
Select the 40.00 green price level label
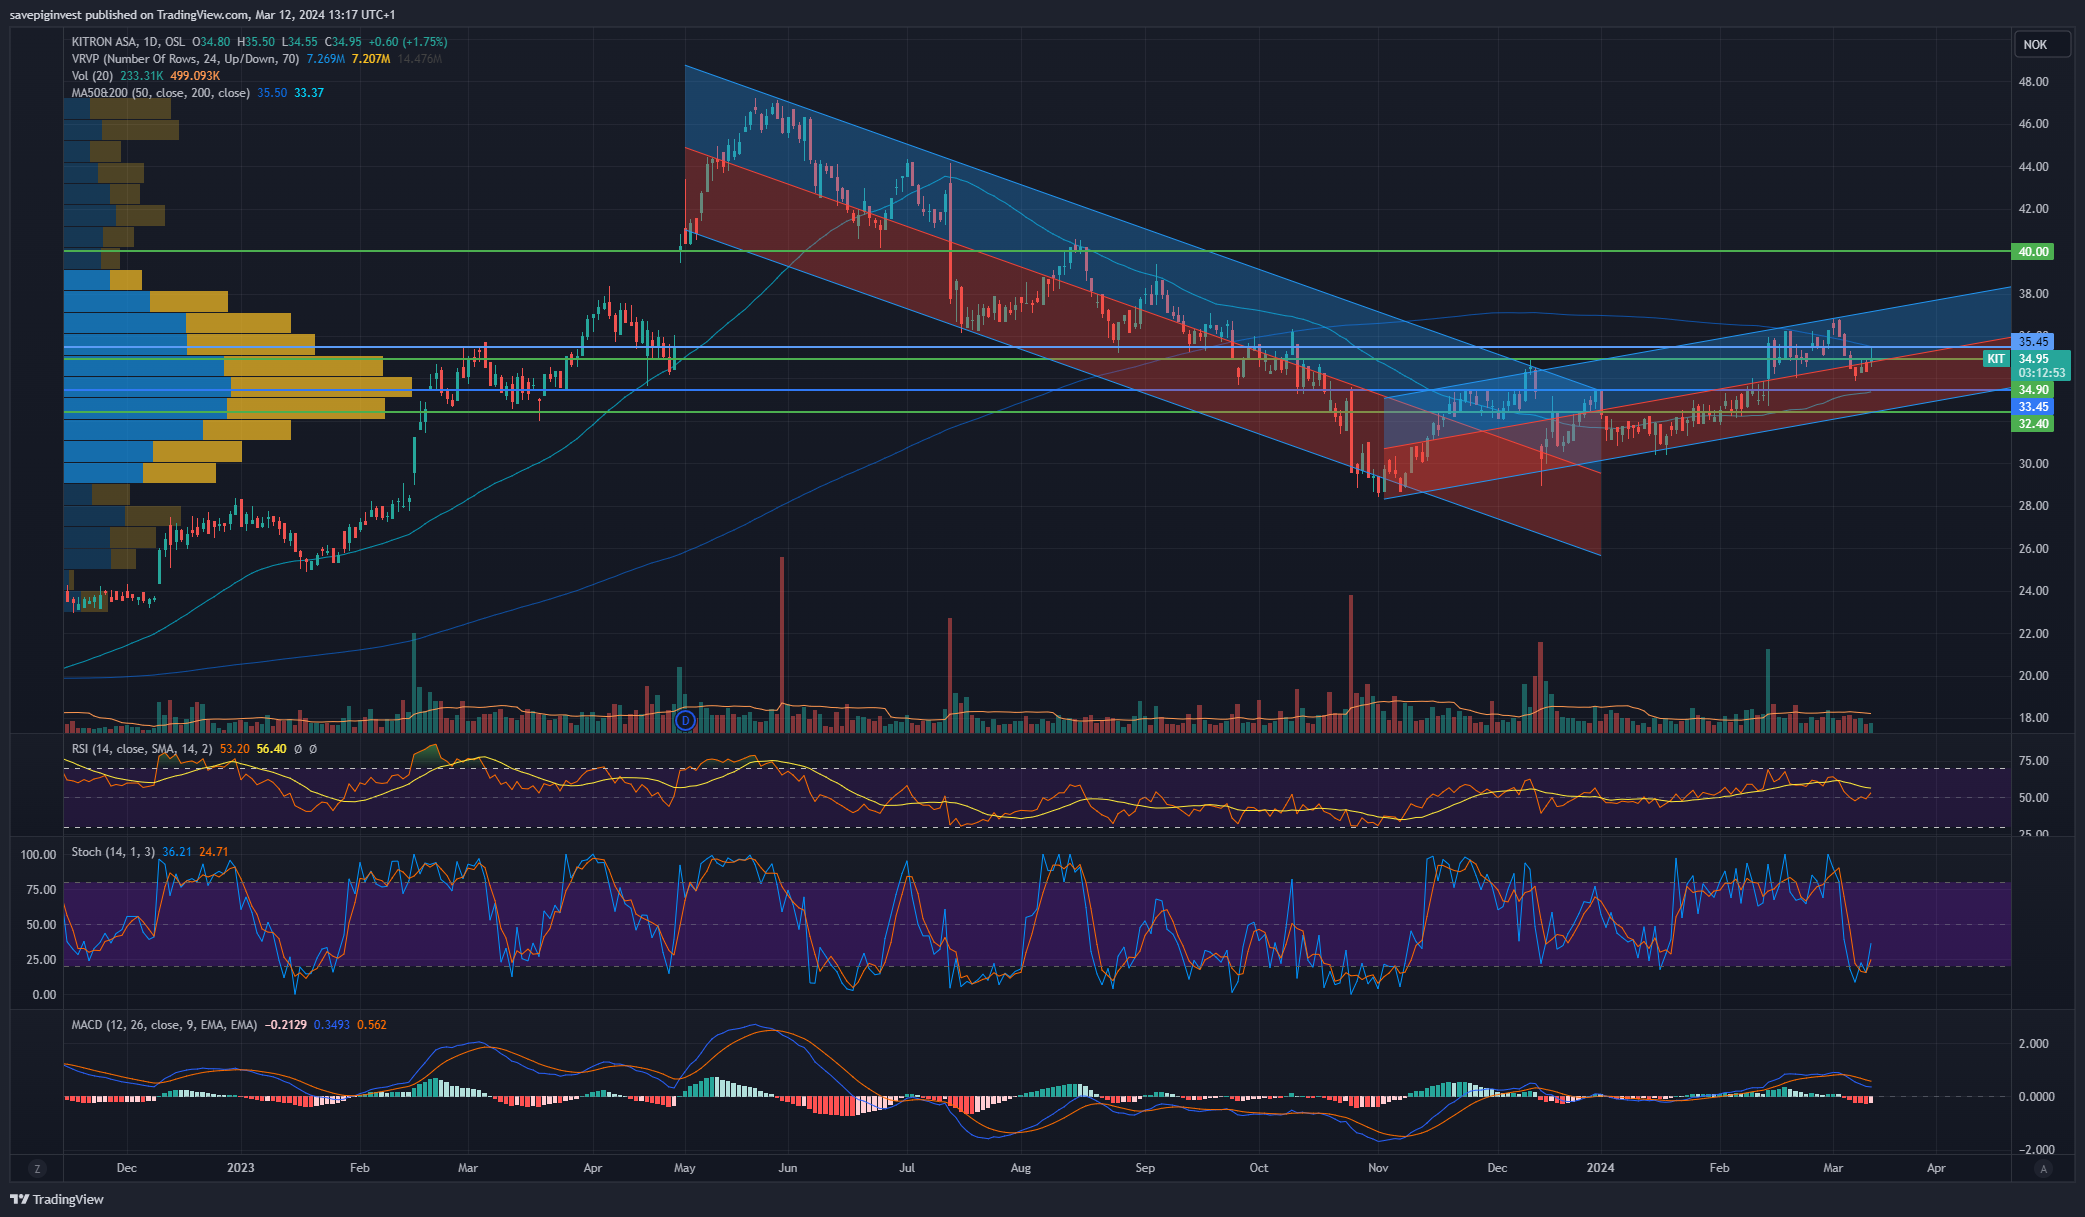2033,252
